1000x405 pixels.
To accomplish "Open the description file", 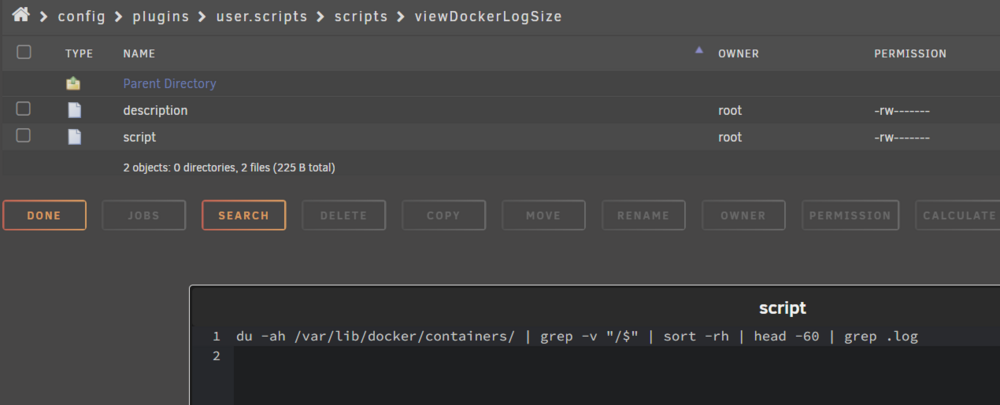I will (x=155, y=110).
